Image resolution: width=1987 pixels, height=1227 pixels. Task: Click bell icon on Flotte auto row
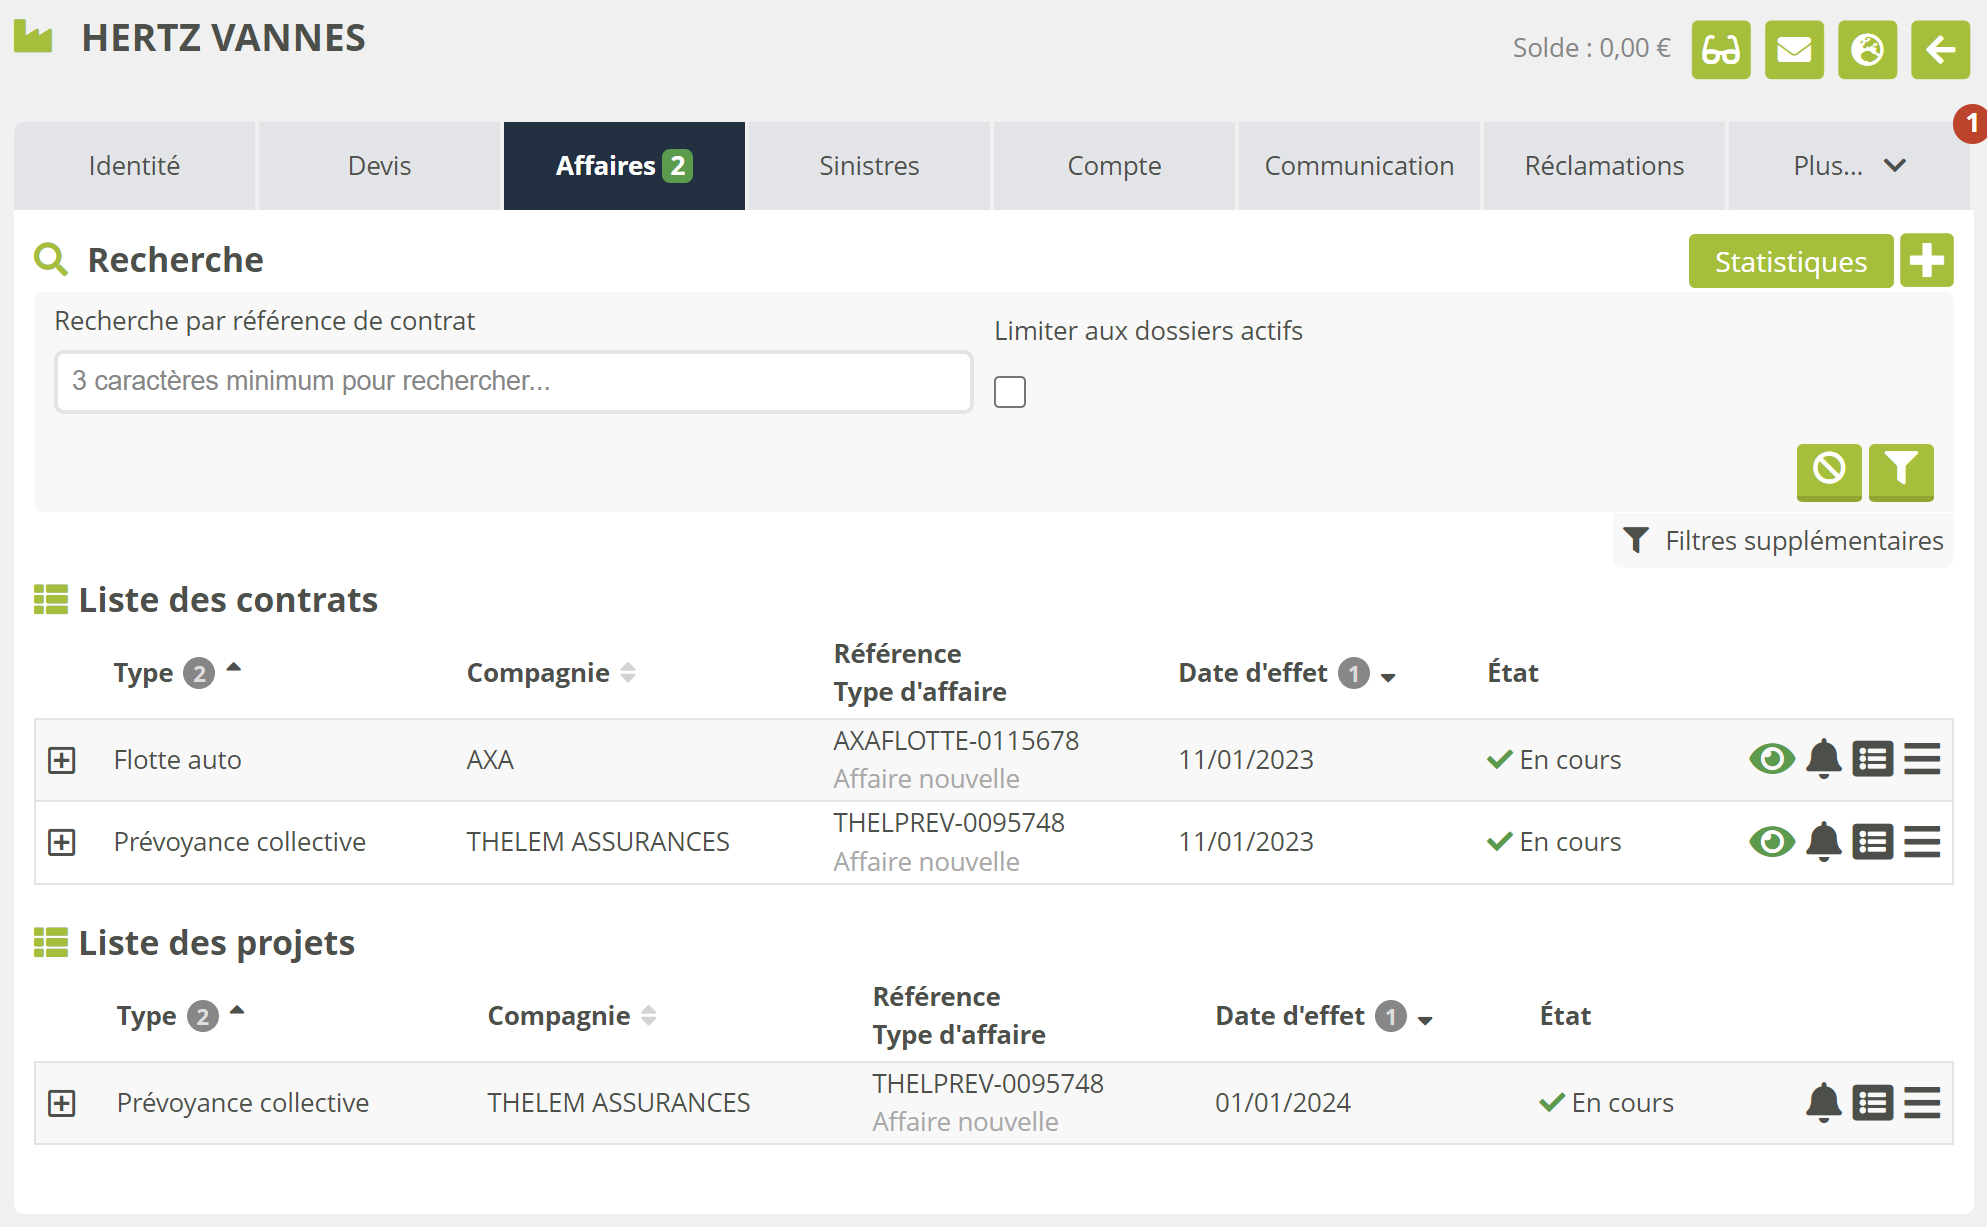[x=1823, y=759]
